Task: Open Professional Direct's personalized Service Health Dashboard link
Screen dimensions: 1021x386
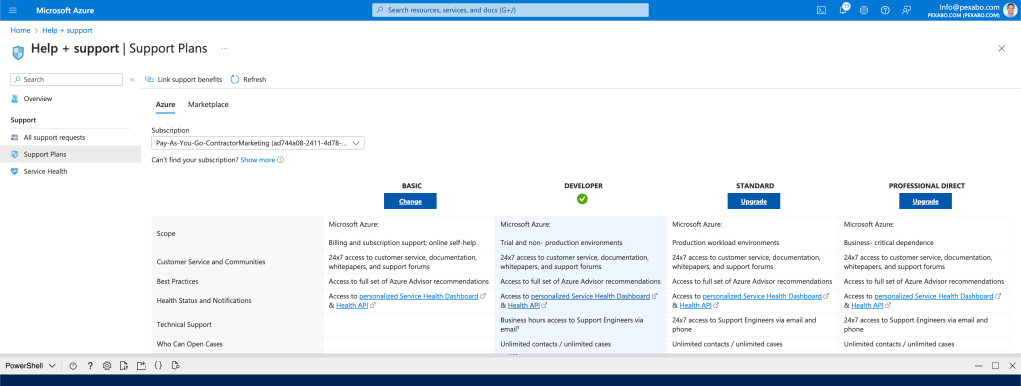Action: [934, 296]
